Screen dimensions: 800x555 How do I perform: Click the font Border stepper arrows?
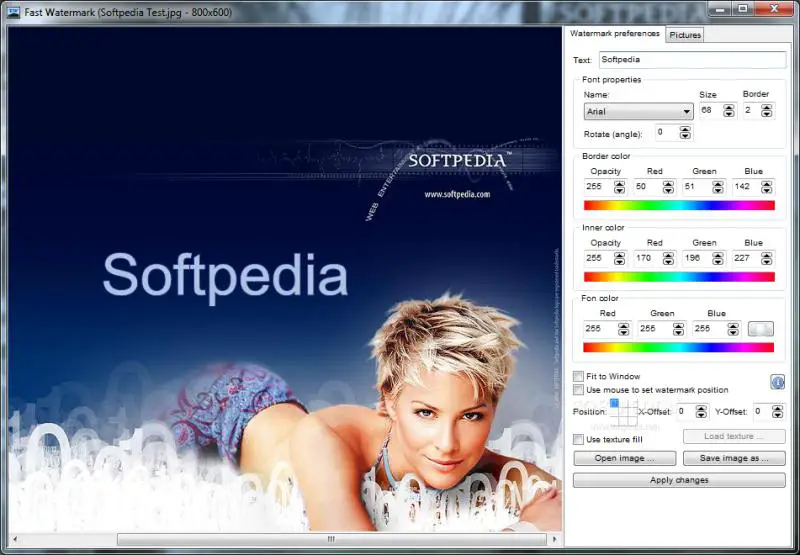(x=766, y=111)
